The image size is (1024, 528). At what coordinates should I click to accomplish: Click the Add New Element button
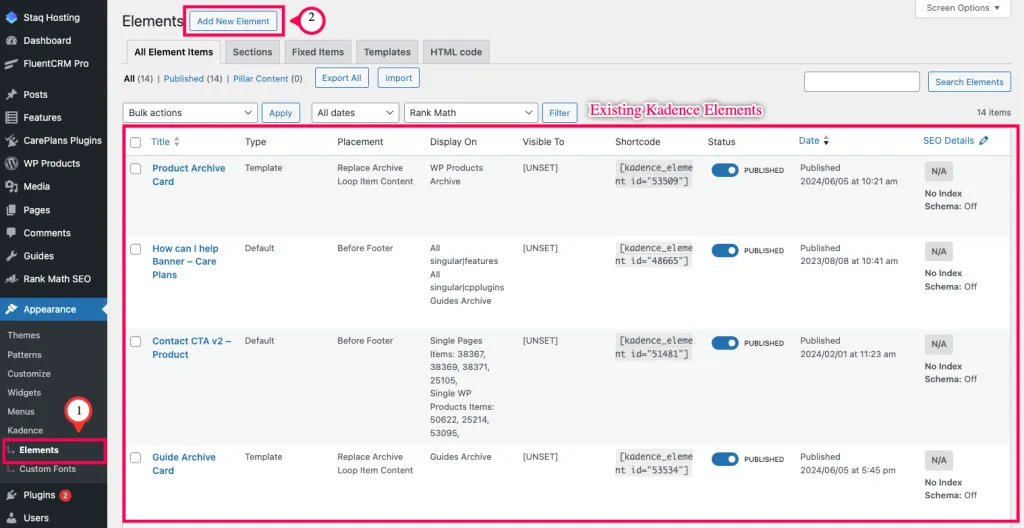tap(233, 22)
